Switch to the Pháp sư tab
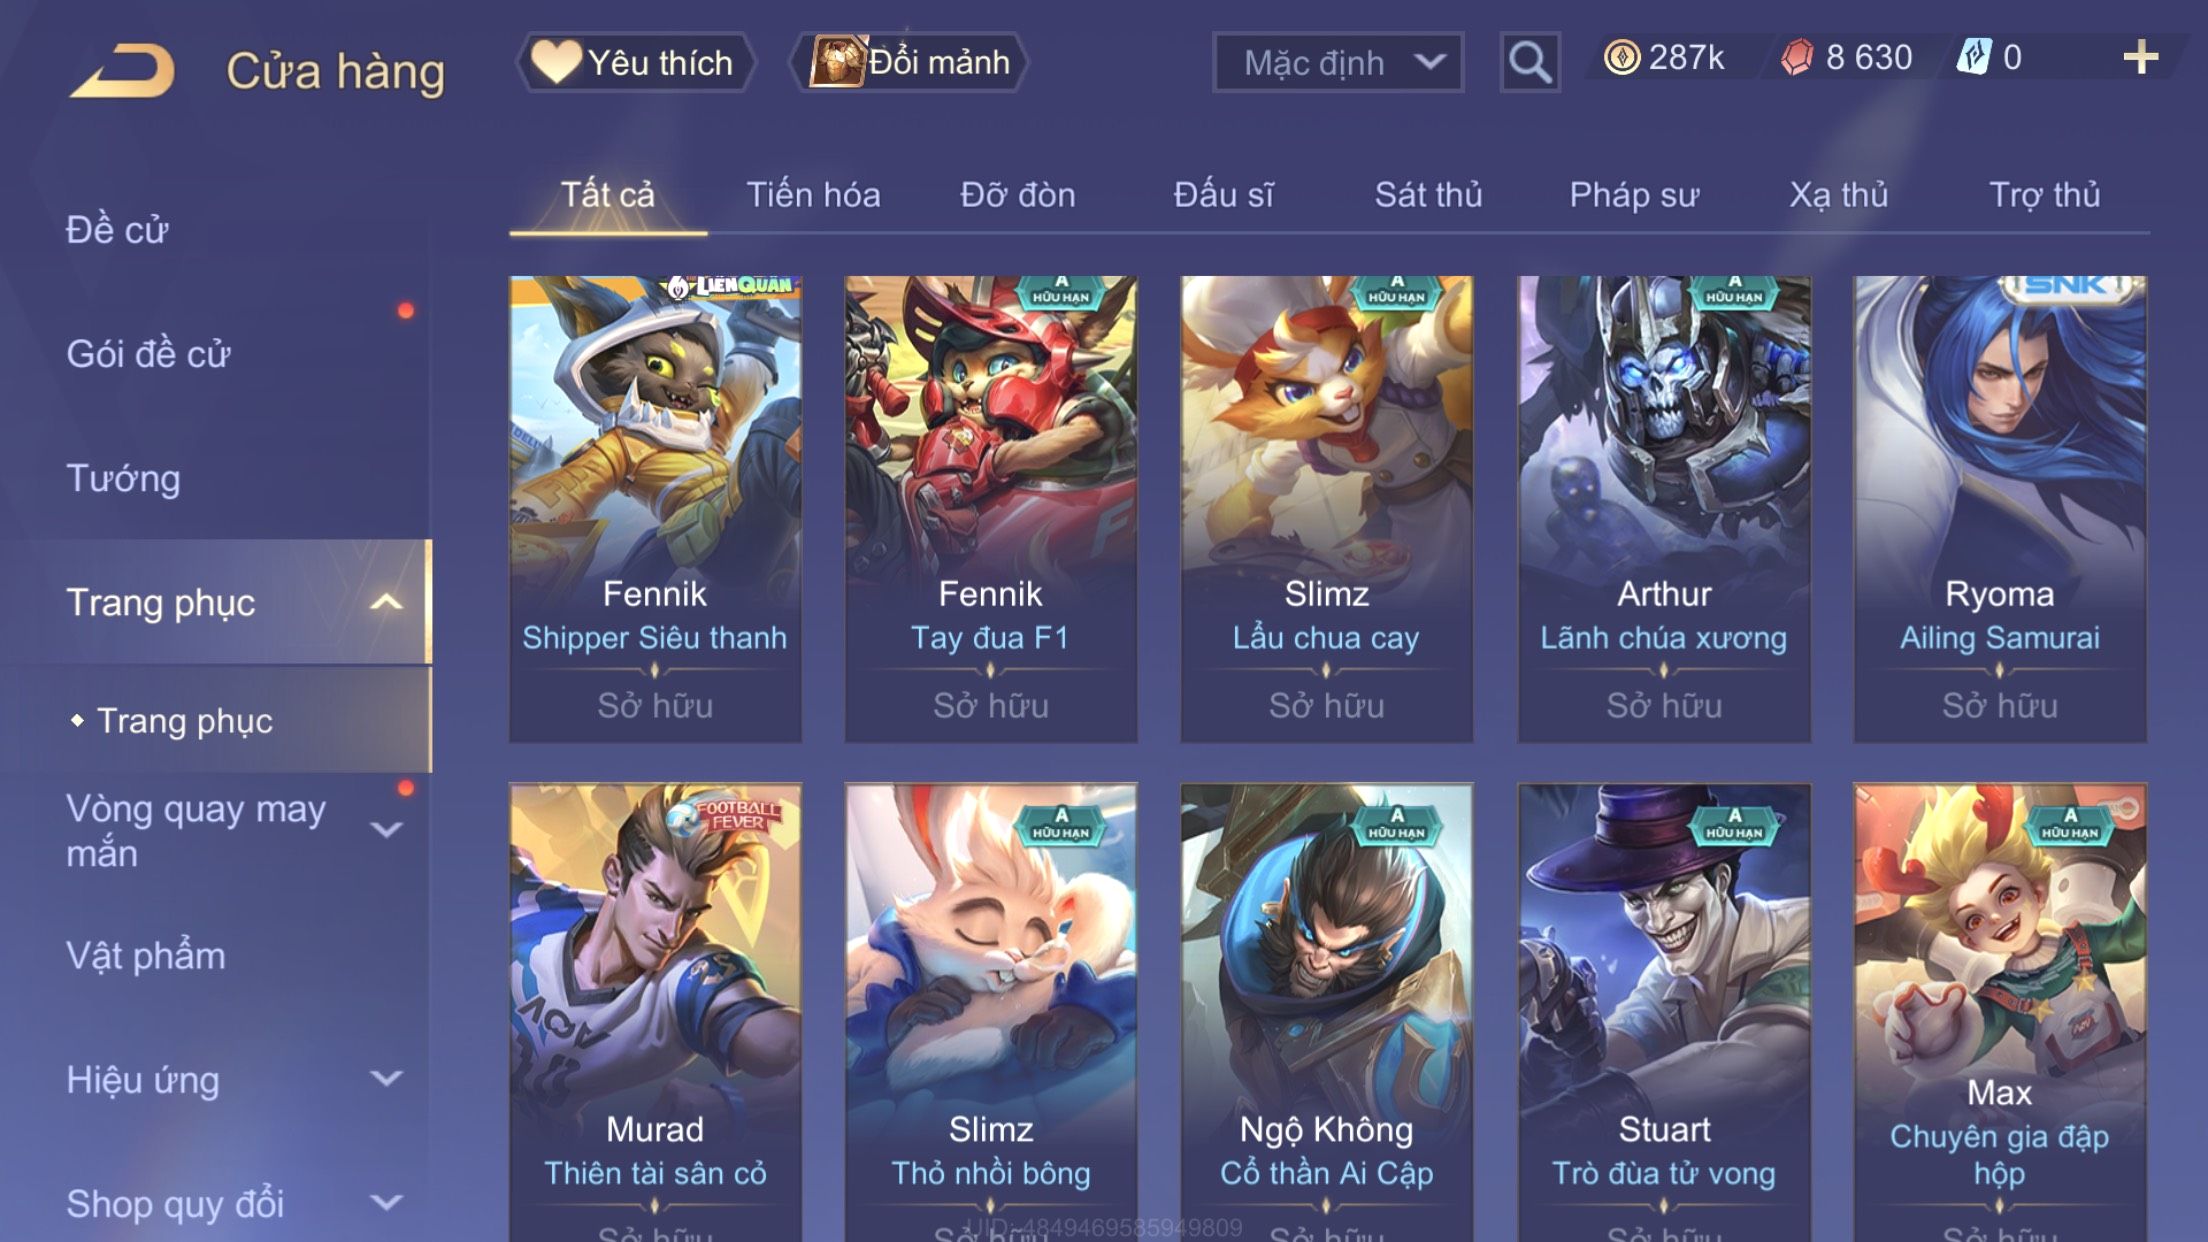Image resolution: width=2208 pixels, height=1242 pixels. [x=1634, y=194]
